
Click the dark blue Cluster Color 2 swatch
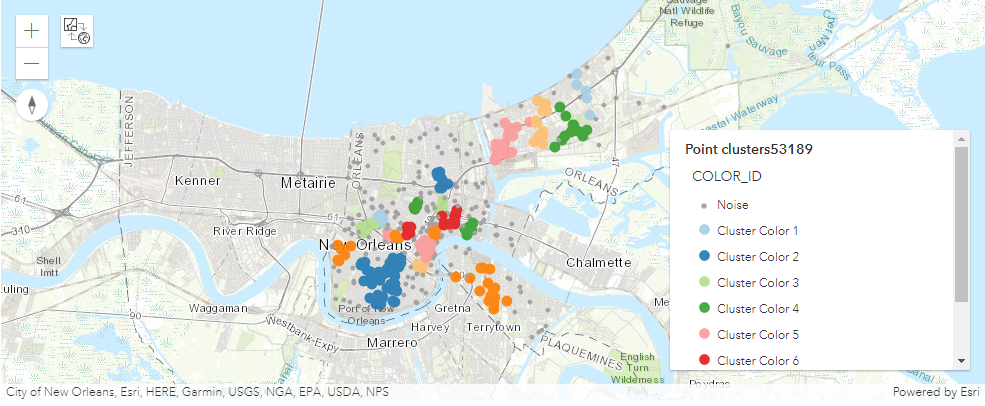(x=704, y=257)
